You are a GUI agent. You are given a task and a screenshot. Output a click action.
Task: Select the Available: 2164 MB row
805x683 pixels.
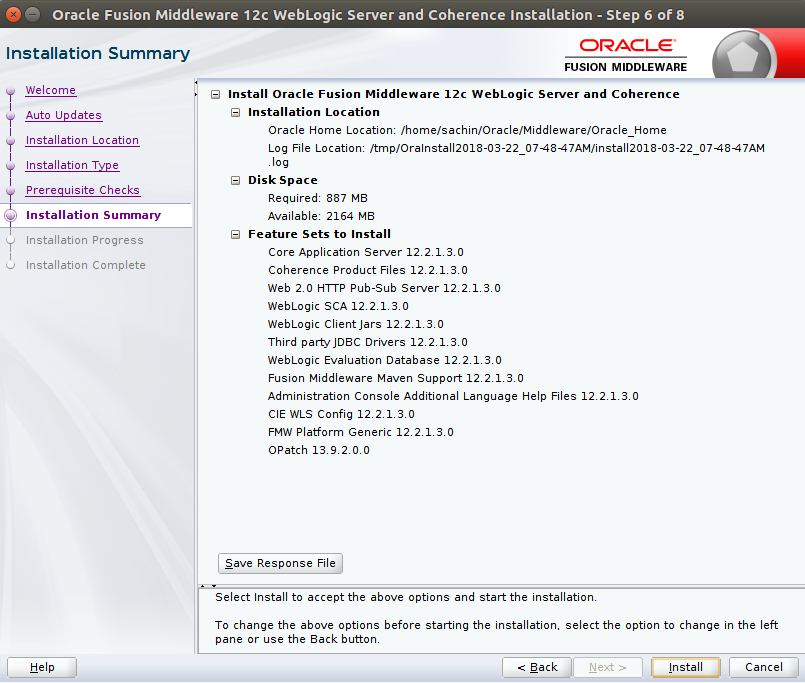(x=321, y=216)
